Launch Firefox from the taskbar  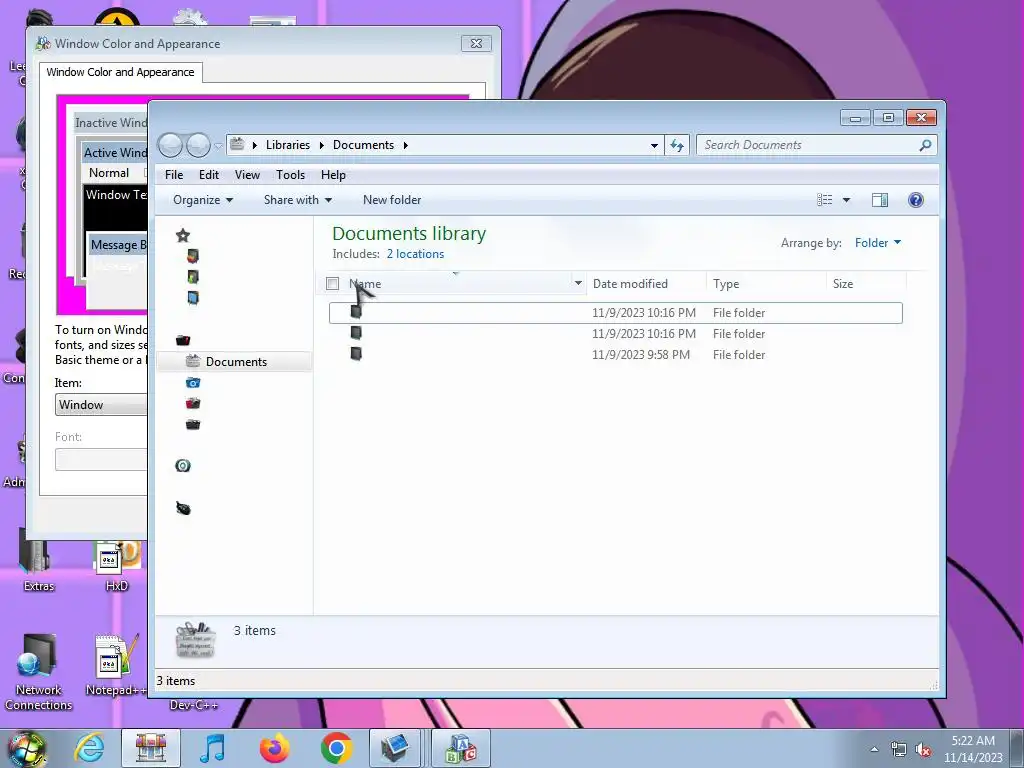(275, 748)
